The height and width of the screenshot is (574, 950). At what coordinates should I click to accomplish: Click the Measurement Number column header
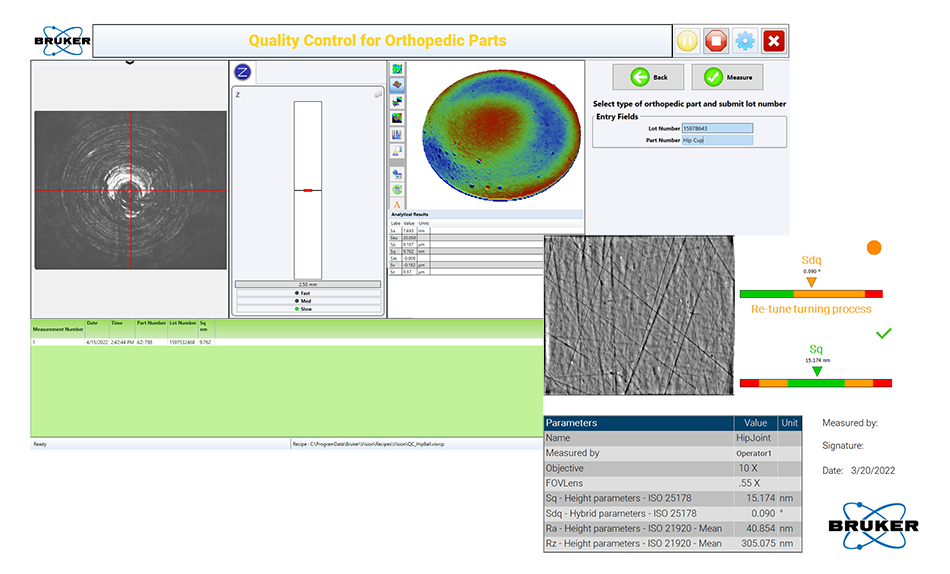point(57,328)
